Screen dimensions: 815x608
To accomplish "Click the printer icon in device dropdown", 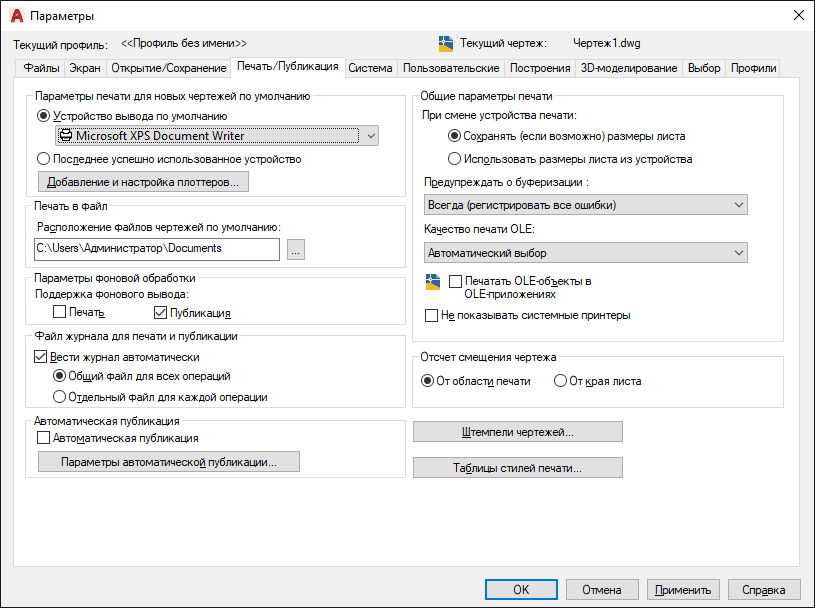I will pyautogui.click(x=66, y=136).
